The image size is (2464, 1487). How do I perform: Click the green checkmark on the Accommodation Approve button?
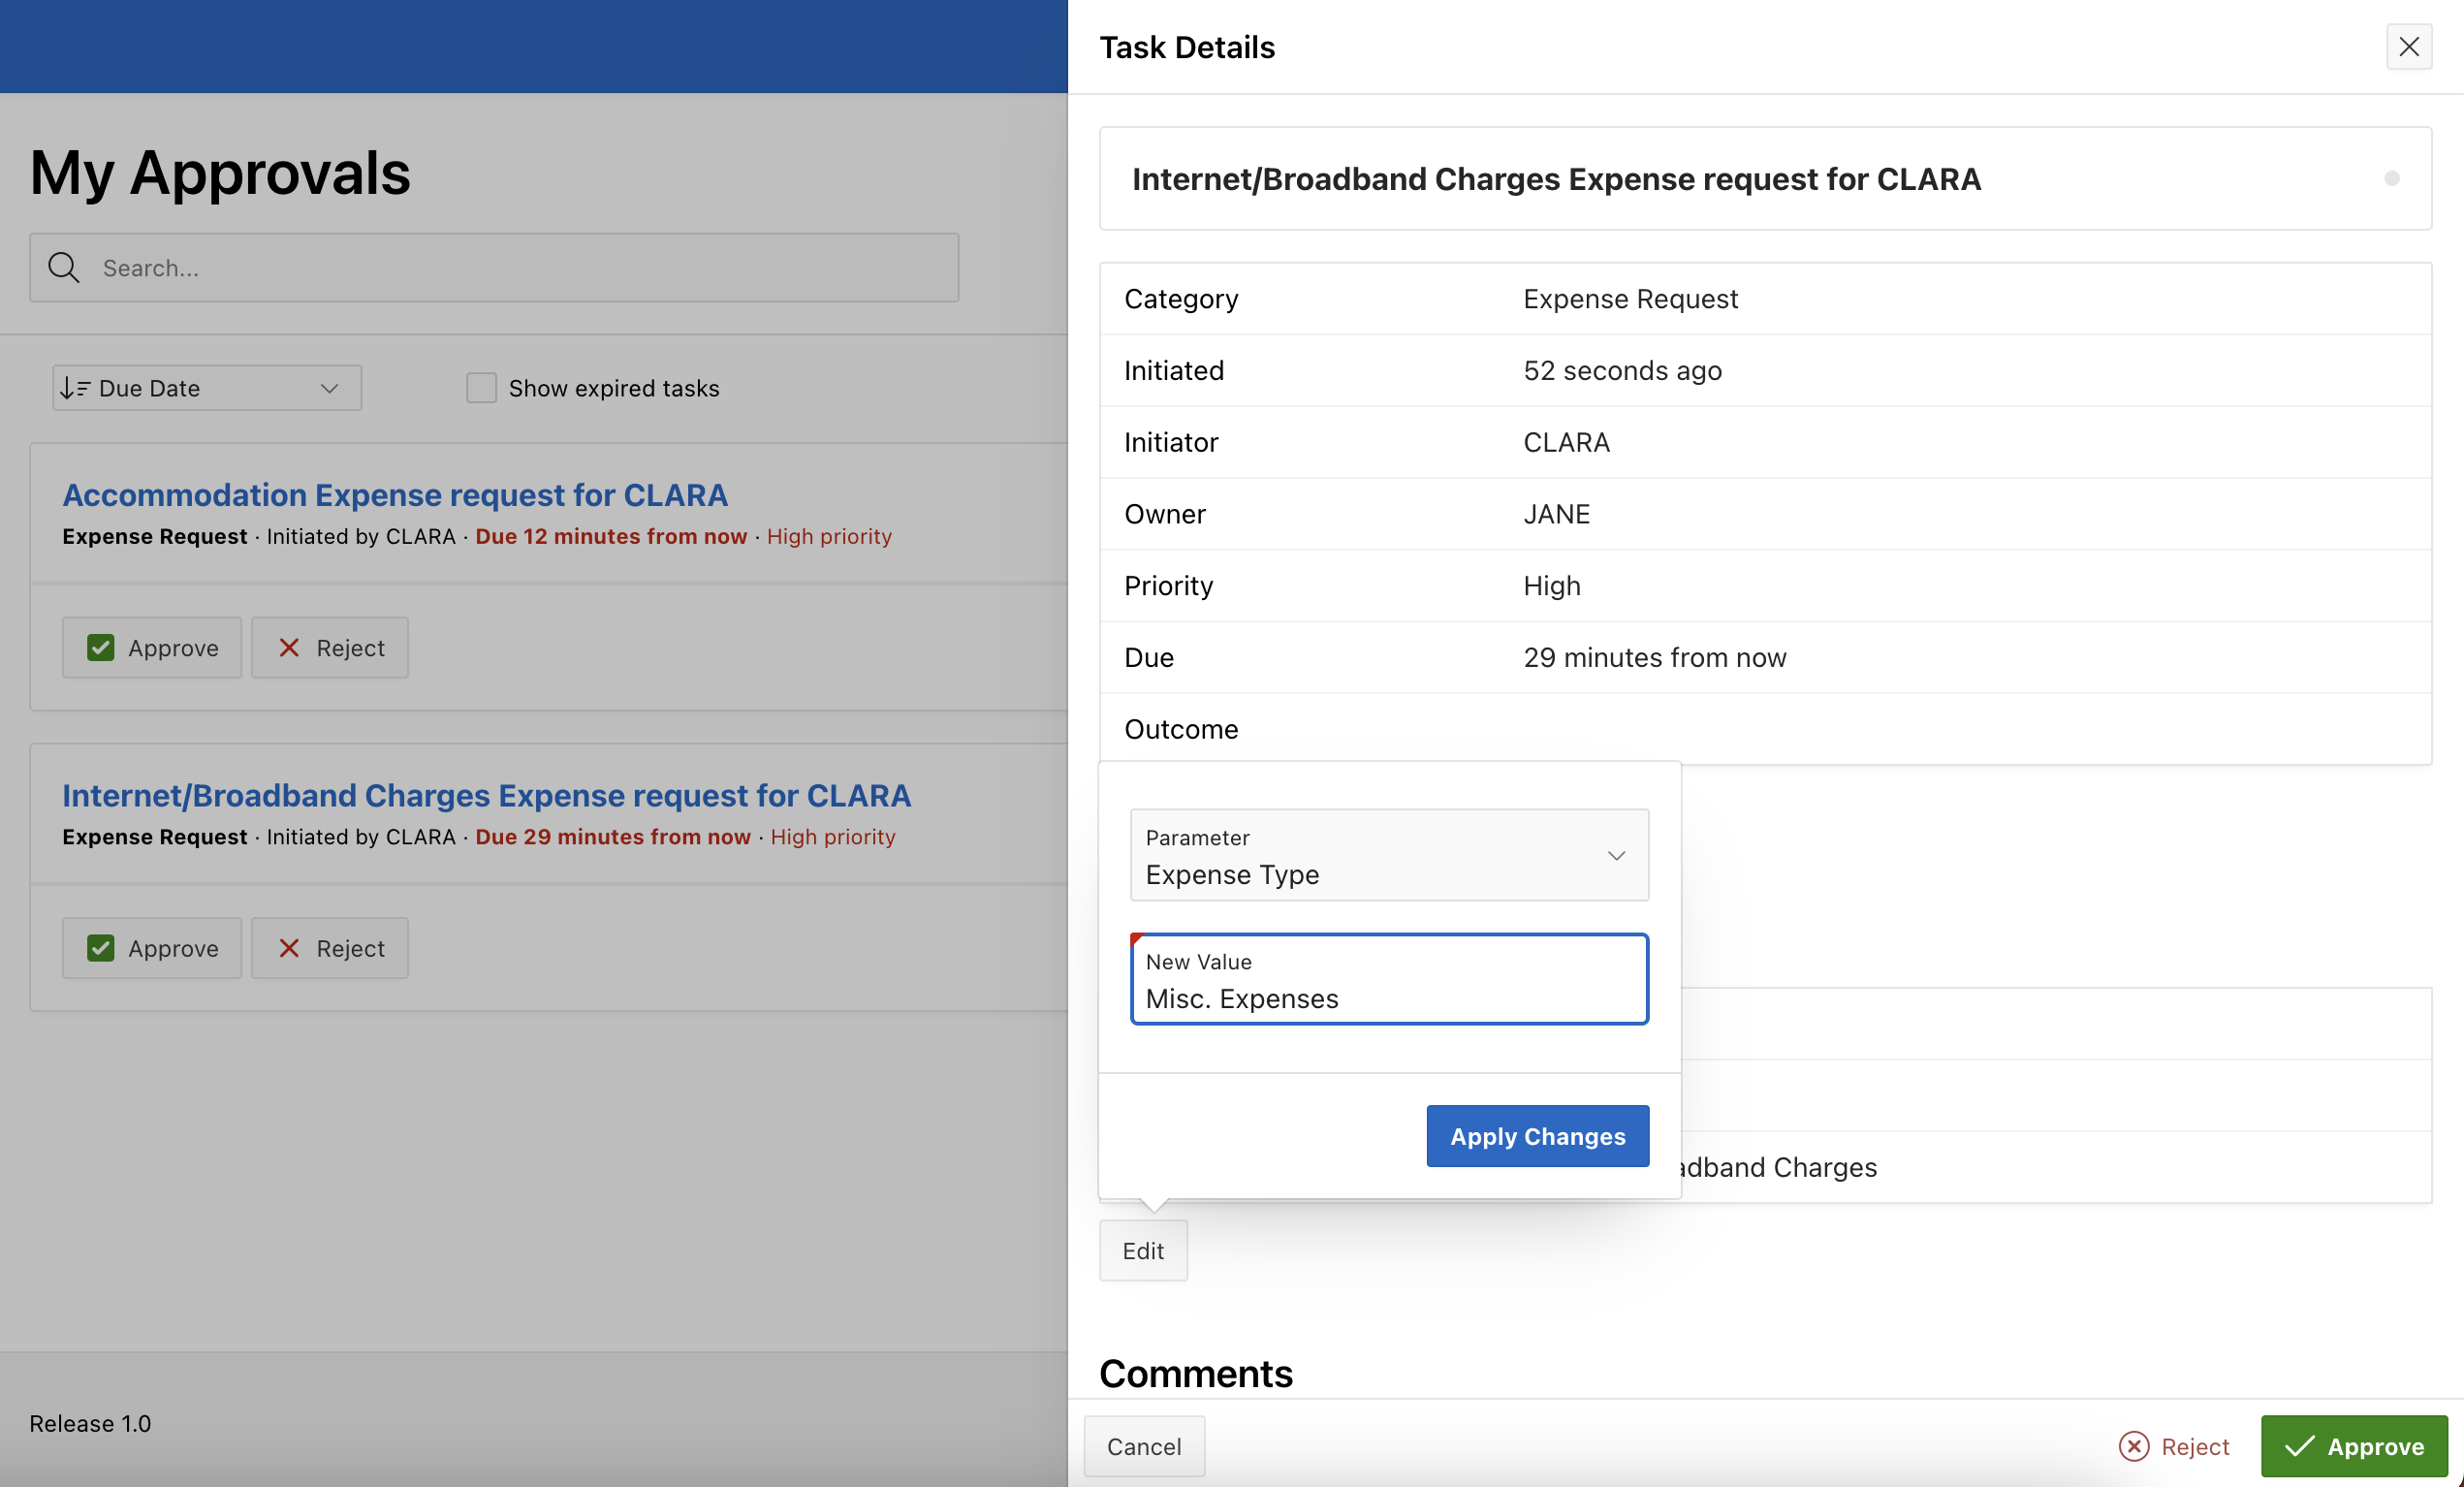tap(101, 648)
